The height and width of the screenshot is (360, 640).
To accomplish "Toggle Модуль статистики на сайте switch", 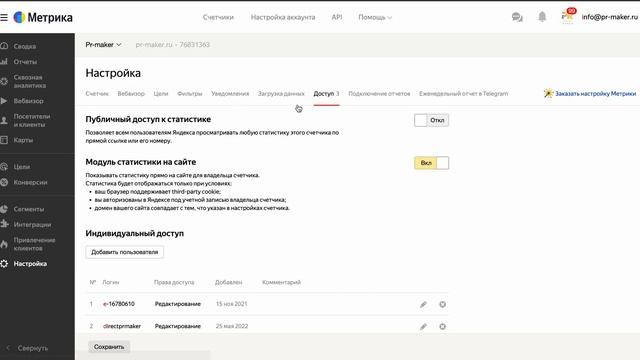I will tap(431, 163).
